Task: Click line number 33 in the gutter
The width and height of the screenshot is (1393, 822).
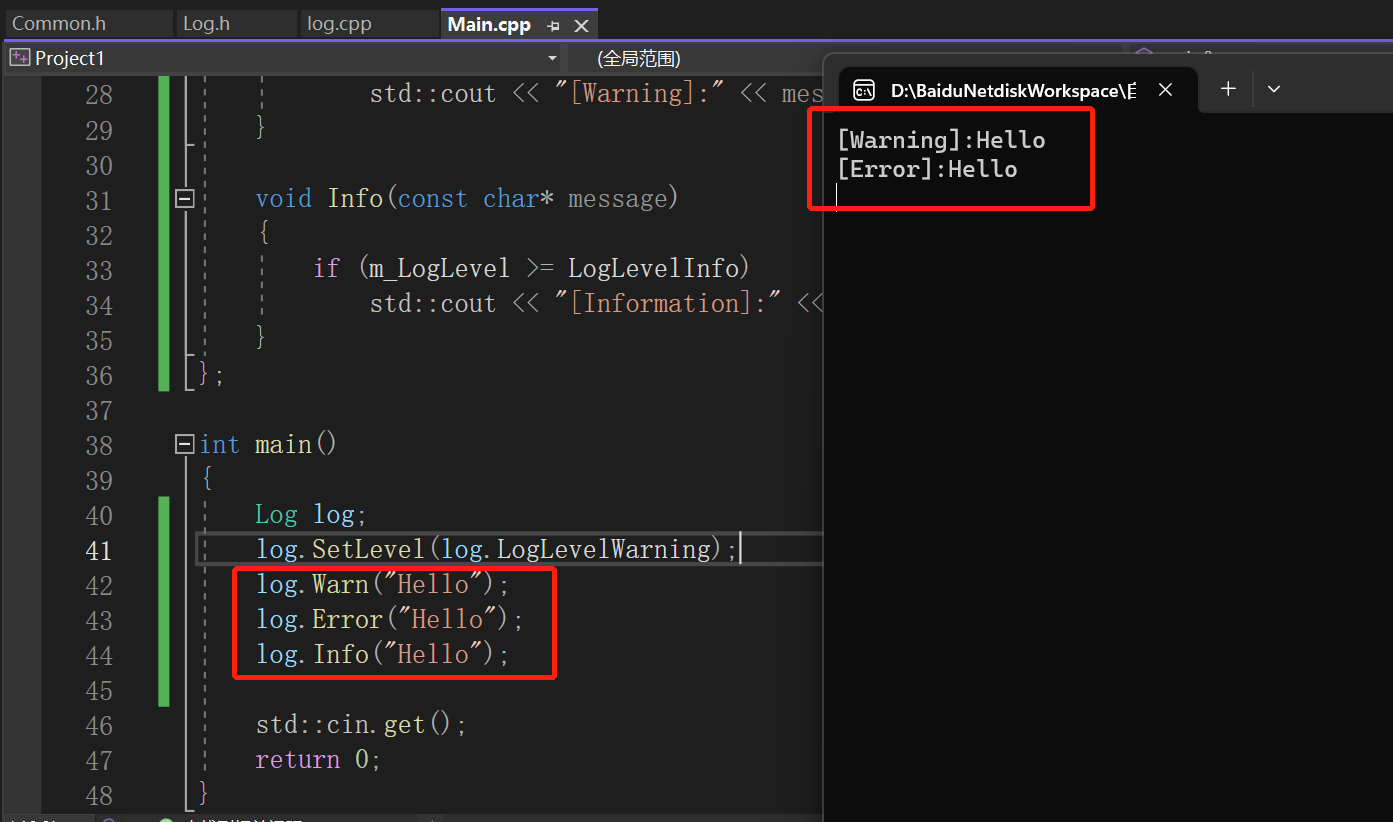Action: (x=99, y=270)
